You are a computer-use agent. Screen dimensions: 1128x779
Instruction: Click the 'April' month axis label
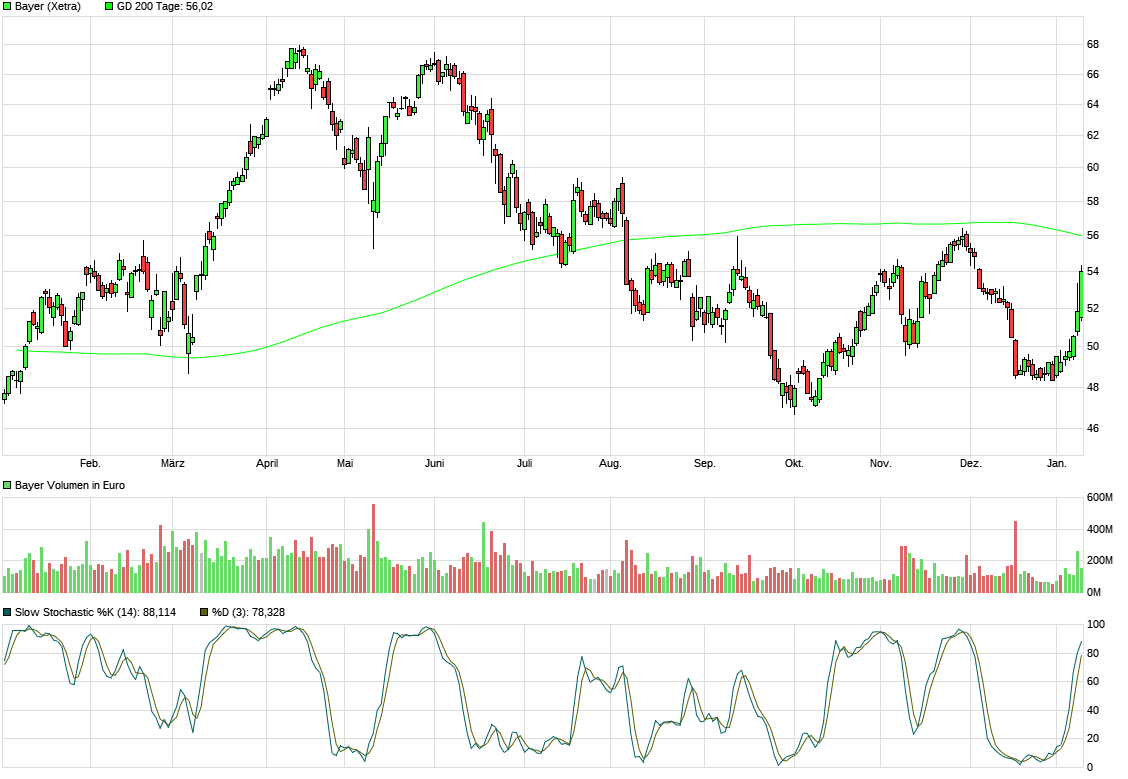point(267,463)
